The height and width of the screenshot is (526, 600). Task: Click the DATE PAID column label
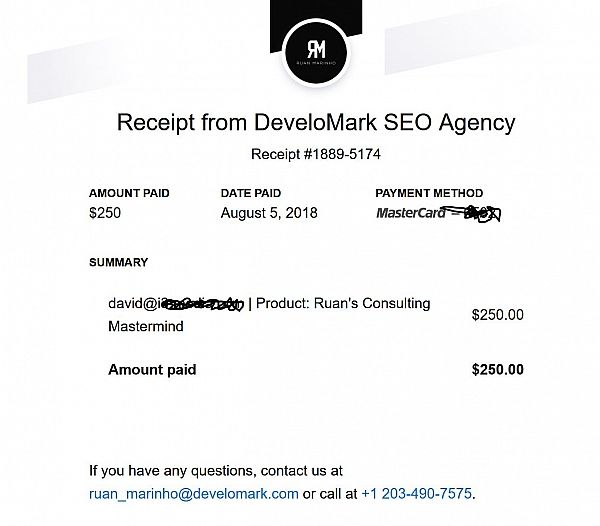click(x=250, y=193)
